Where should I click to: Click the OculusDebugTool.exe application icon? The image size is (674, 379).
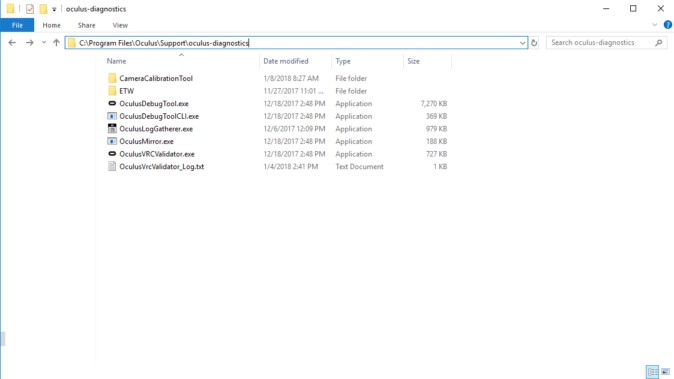112,103
